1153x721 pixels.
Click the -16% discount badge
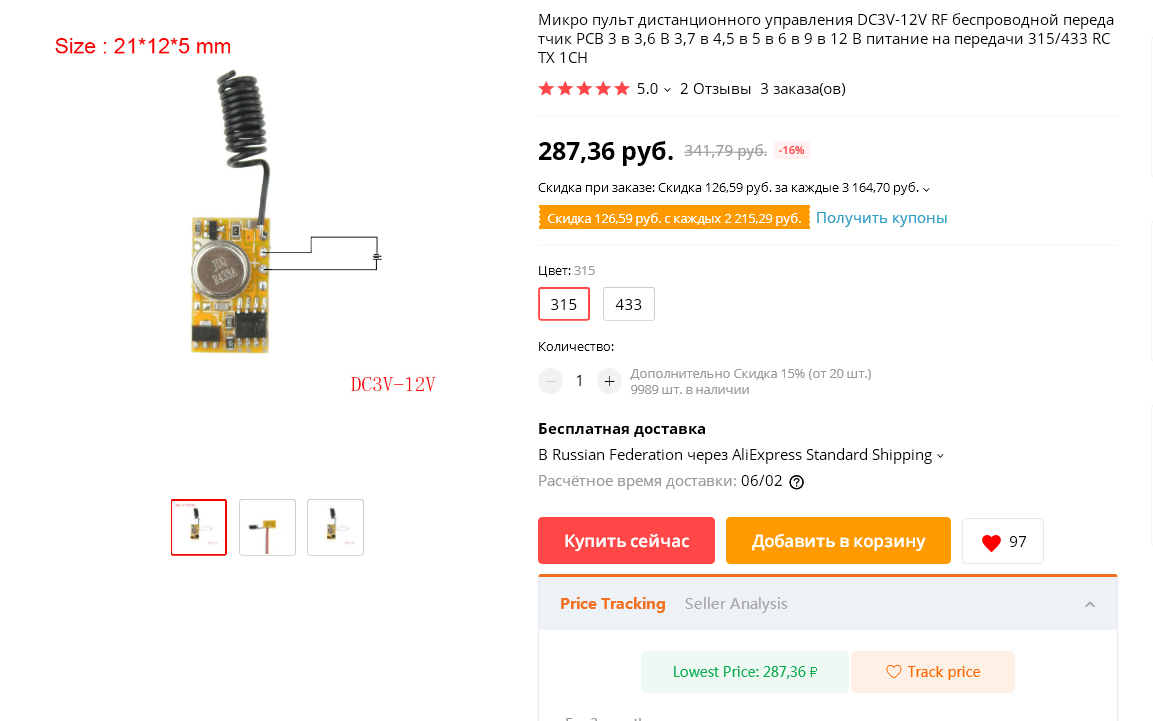pos(791,151)
